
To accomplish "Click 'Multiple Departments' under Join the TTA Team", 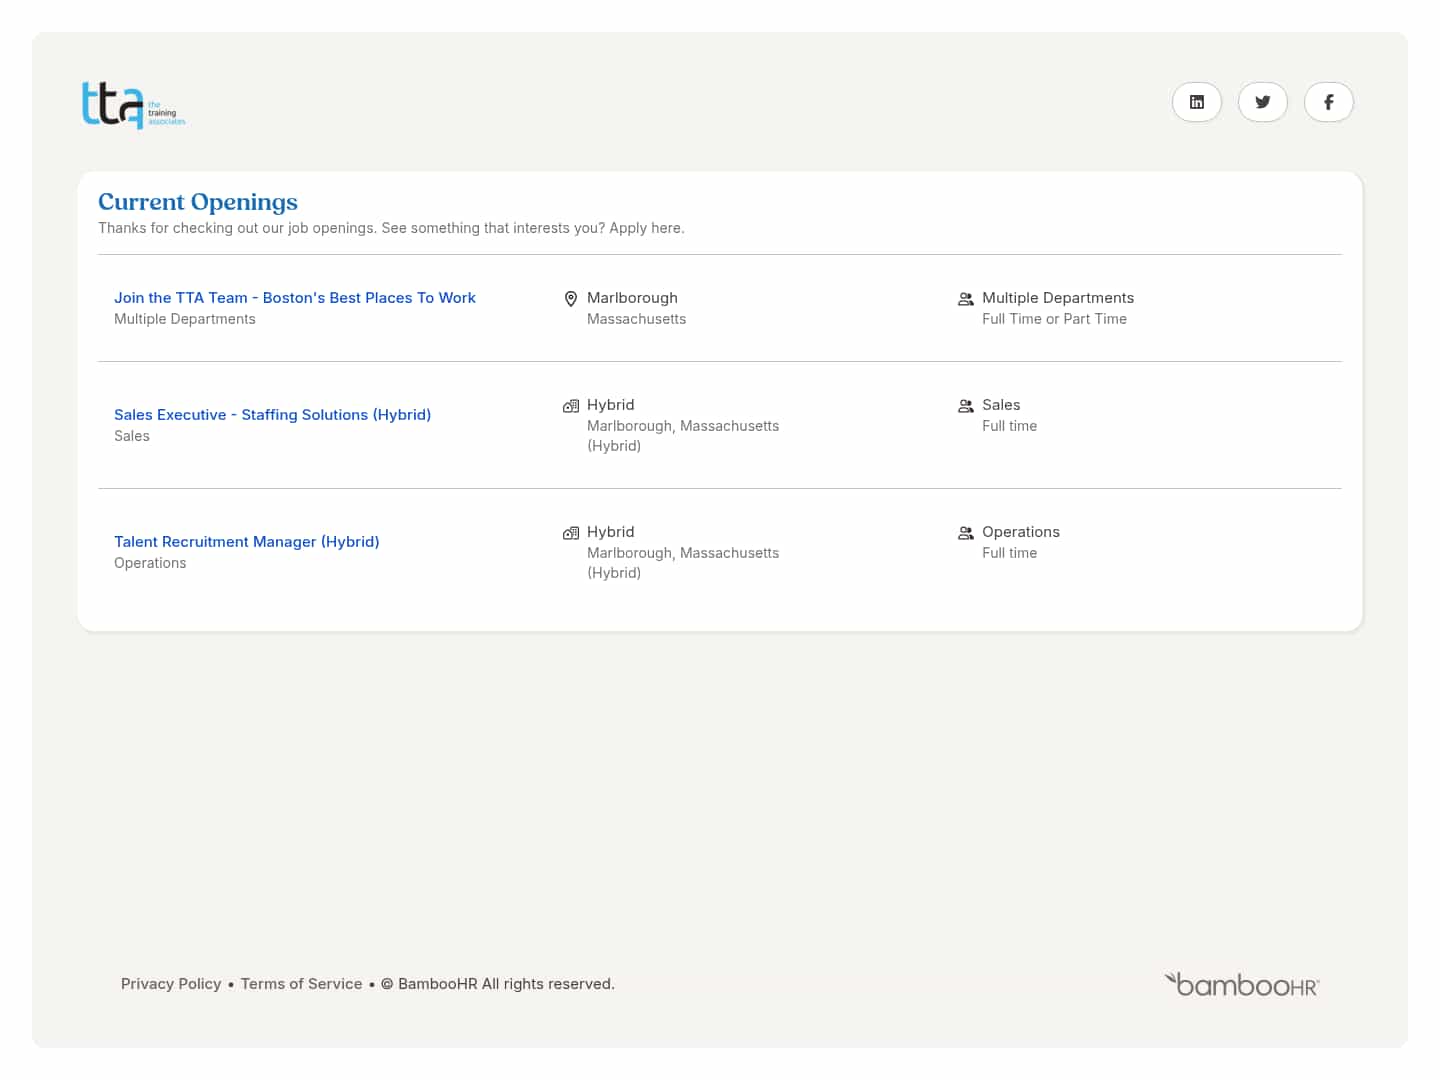I will point(185,319).
